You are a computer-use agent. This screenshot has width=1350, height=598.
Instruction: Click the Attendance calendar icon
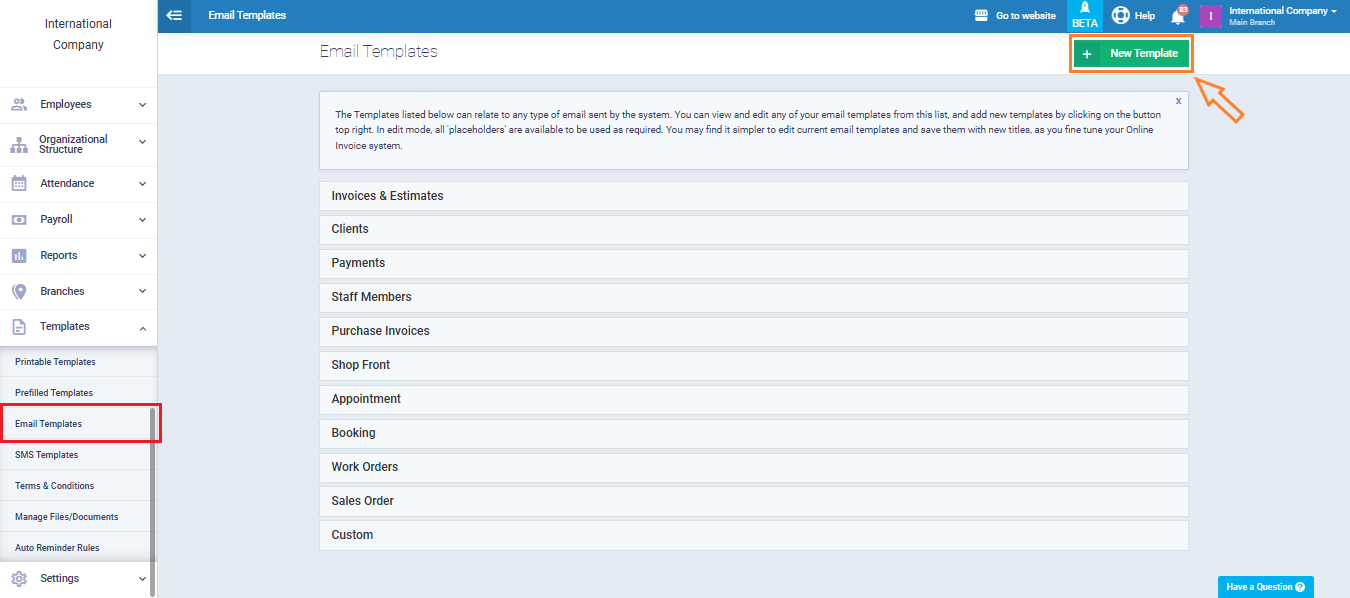19,183
